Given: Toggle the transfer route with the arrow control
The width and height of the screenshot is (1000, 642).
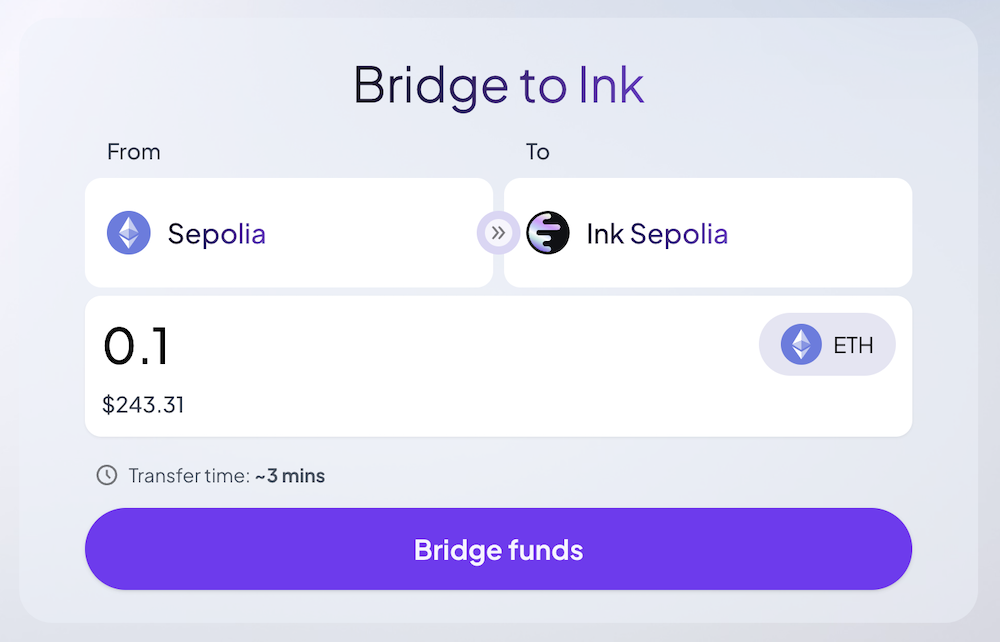Looking at the screenshot, I should [498, 232].
